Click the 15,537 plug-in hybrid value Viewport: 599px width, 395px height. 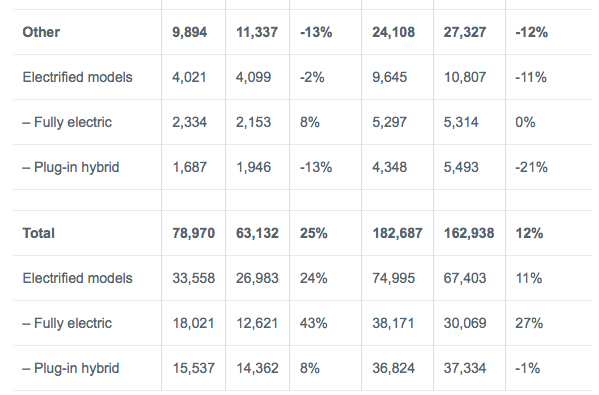click(193, 368)
